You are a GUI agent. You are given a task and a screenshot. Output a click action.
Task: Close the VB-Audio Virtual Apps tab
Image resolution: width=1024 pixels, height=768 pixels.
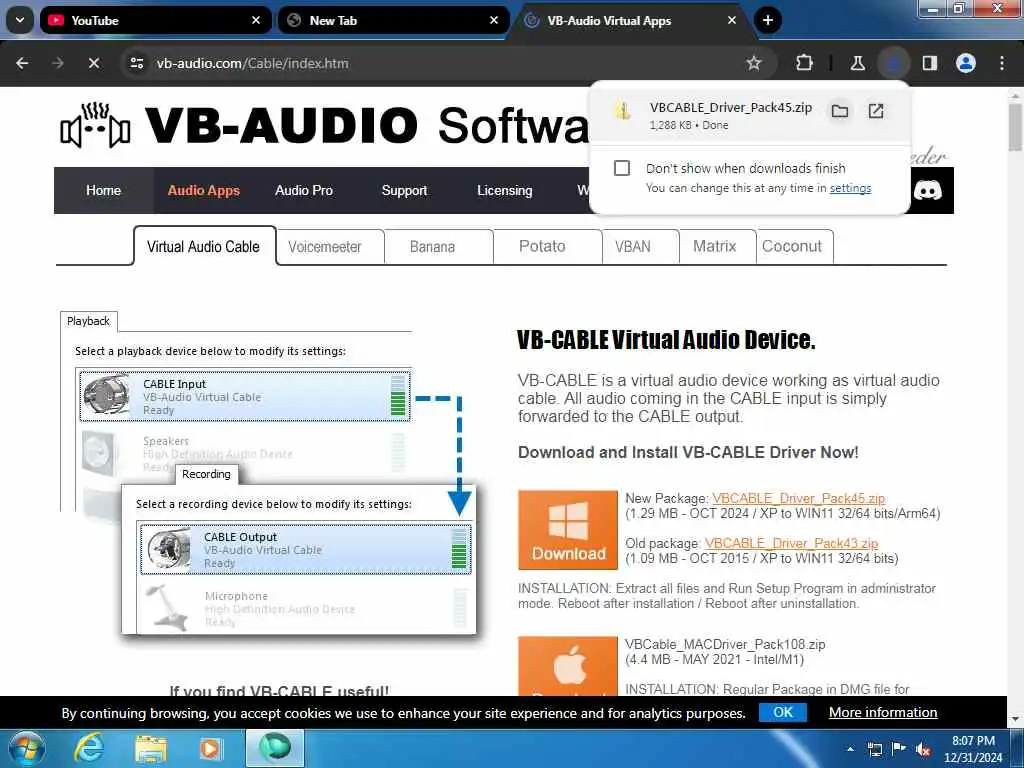[731, 20]
